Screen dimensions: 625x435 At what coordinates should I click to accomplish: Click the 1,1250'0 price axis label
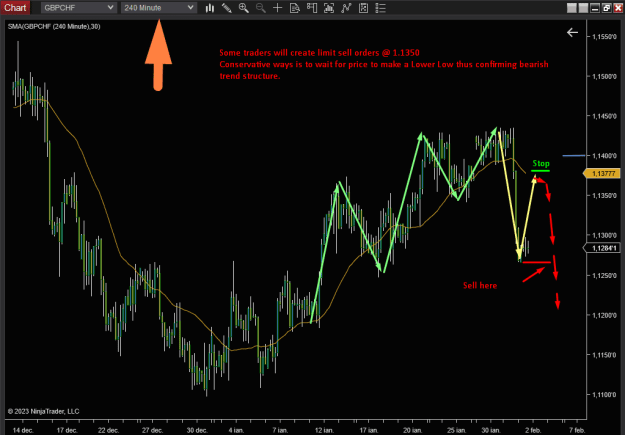[604, 276]
